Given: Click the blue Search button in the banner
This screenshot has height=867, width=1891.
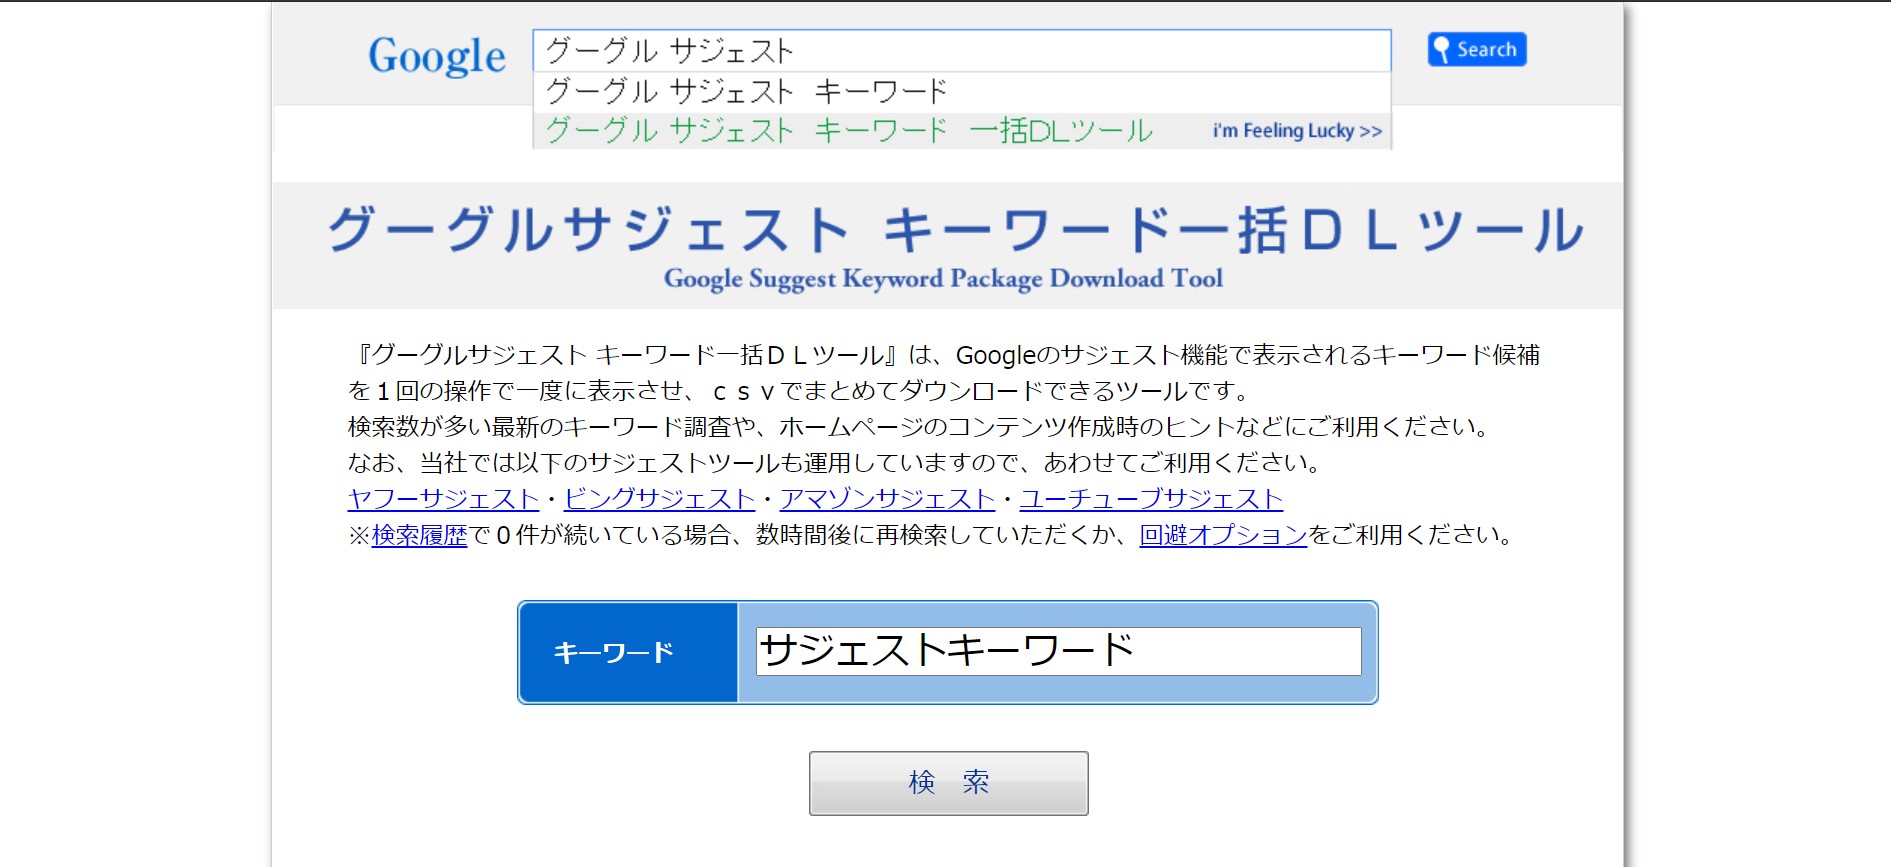Looking at the screenshot, I should pos(1477,50).
